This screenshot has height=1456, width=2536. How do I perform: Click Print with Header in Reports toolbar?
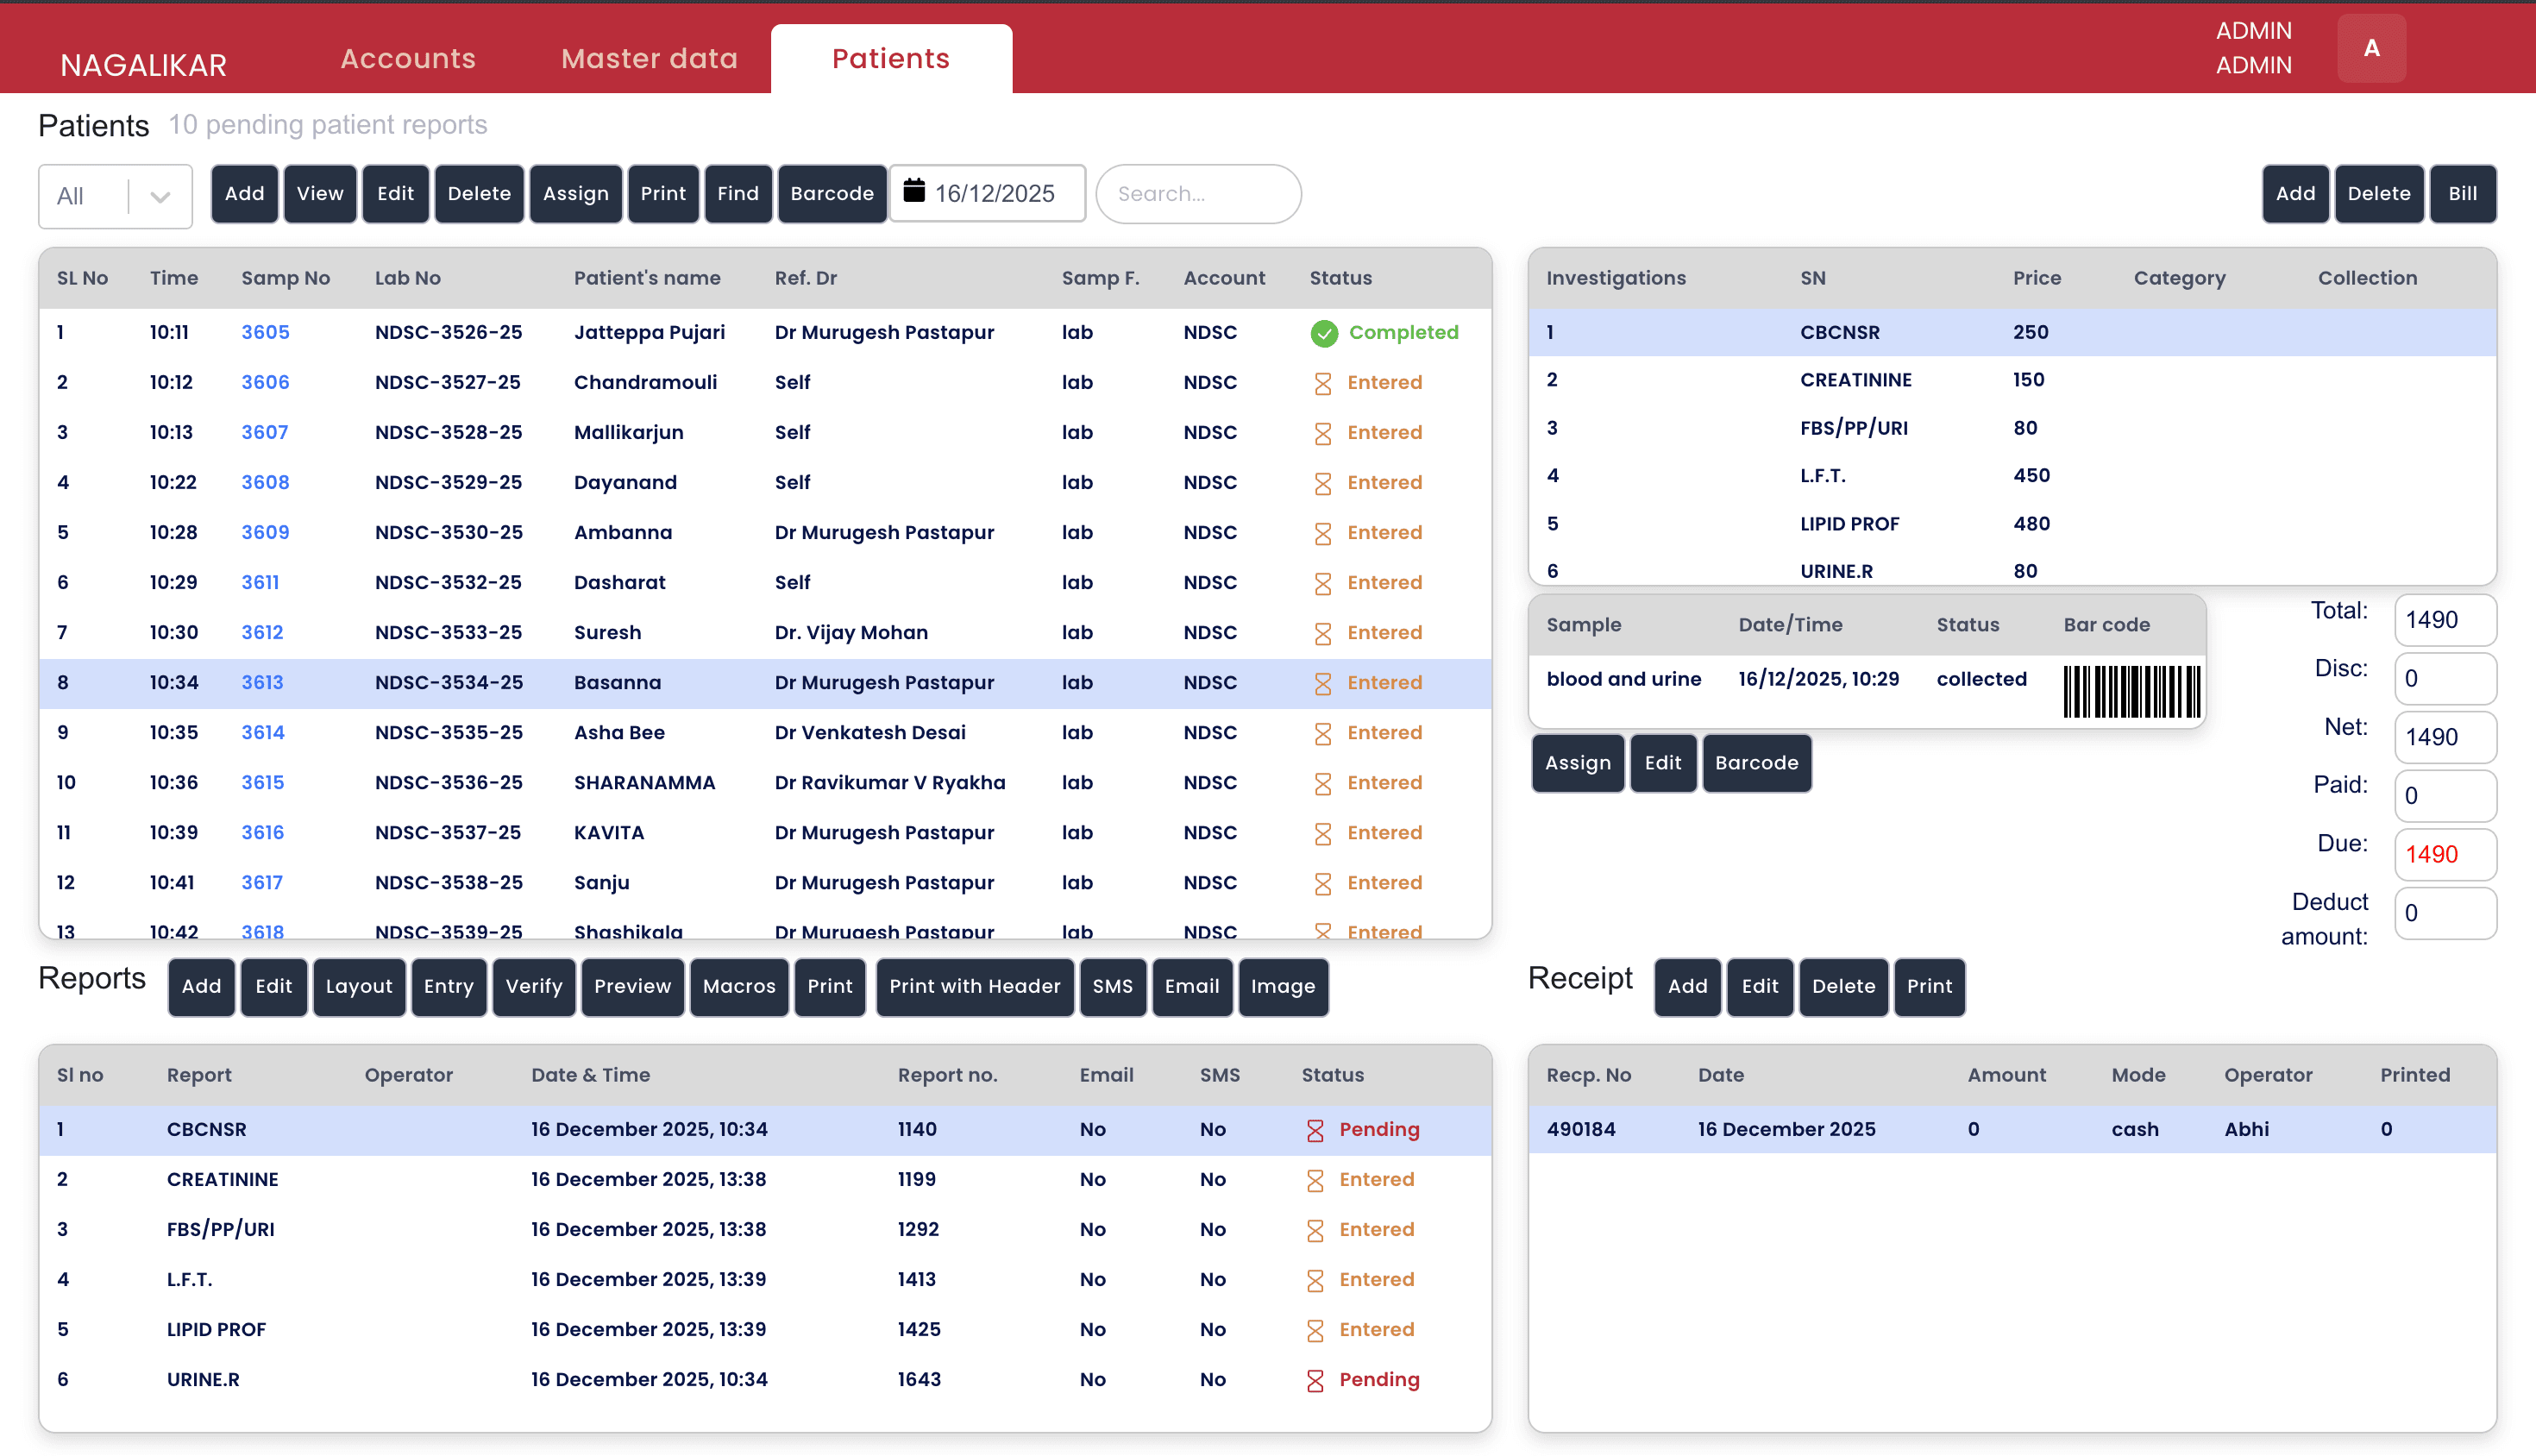[974, 987]
